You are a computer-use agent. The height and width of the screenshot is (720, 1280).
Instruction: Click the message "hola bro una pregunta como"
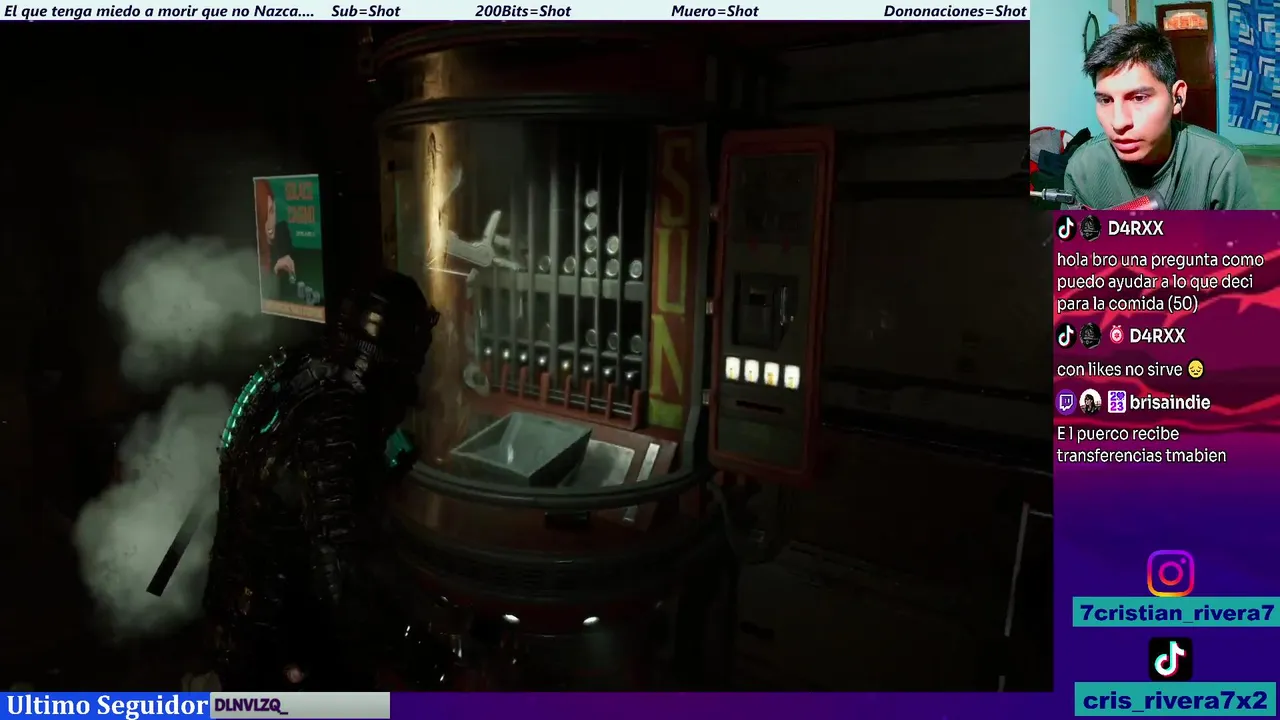[1160, 281]
